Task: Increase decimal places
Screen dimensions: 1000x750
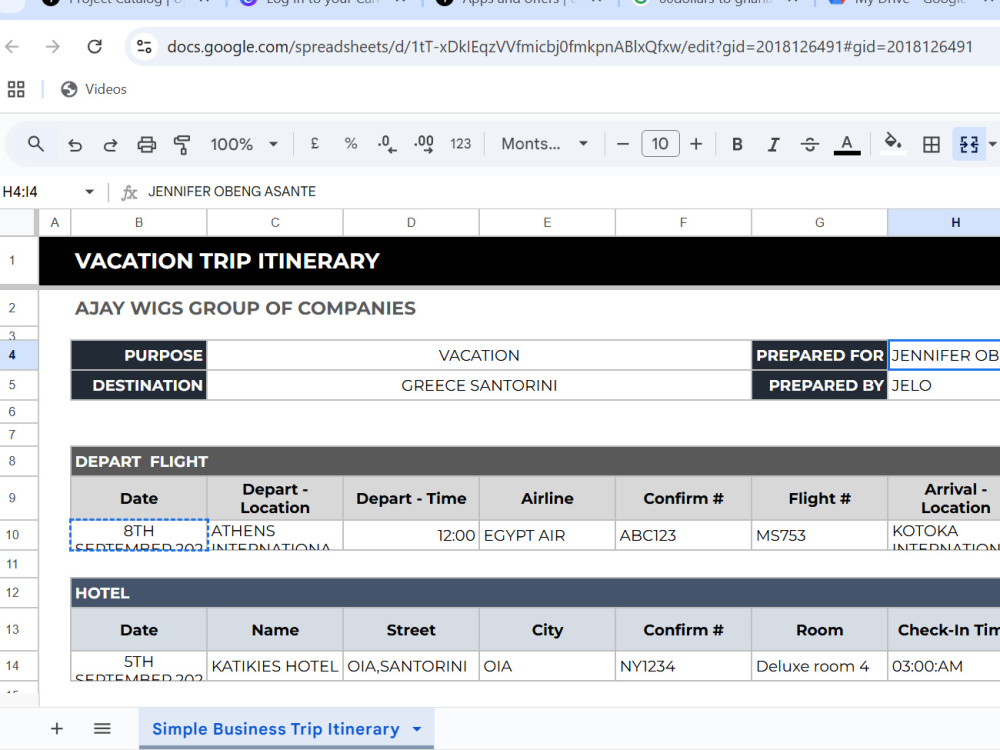Action: coord(424,144)
